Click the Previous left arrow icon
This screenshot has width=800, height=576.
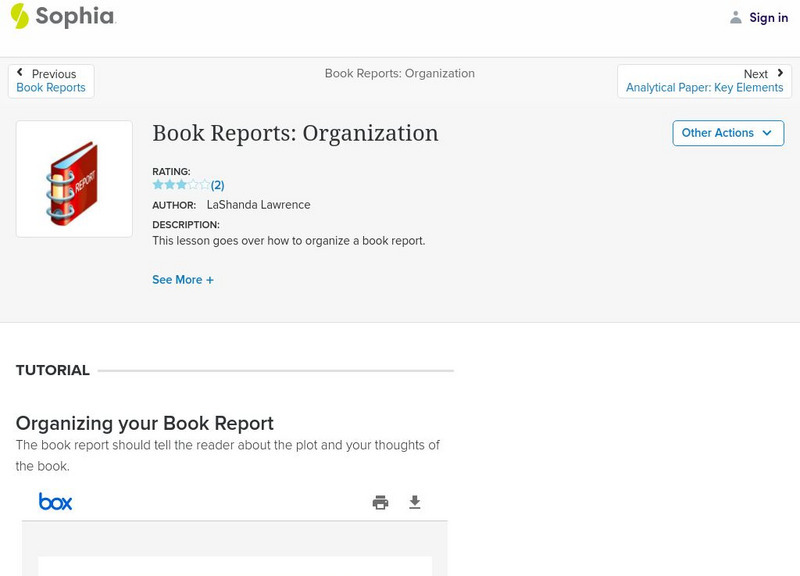pyautogui.click(x=20, y=73)
